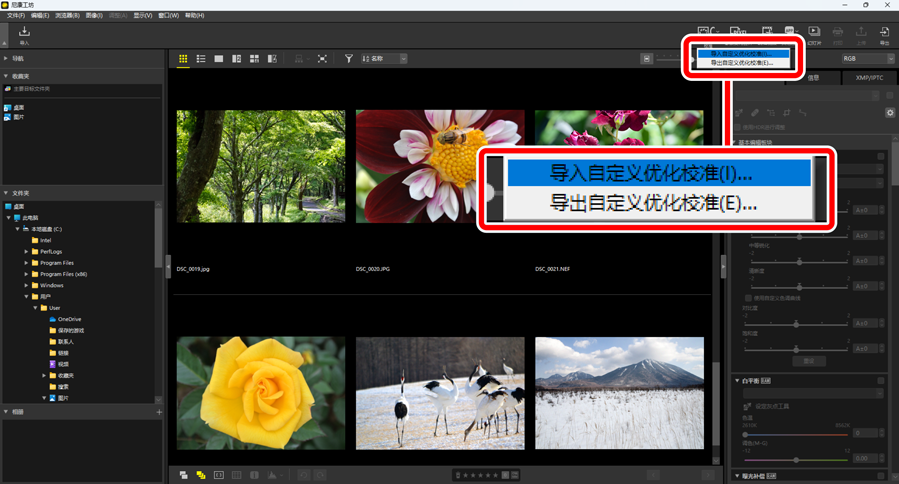Toggle the 曝光补偿 section checkbox
The width and height of the screenshot is (899, 484).
pyautogui.click(x=880, y=477)
